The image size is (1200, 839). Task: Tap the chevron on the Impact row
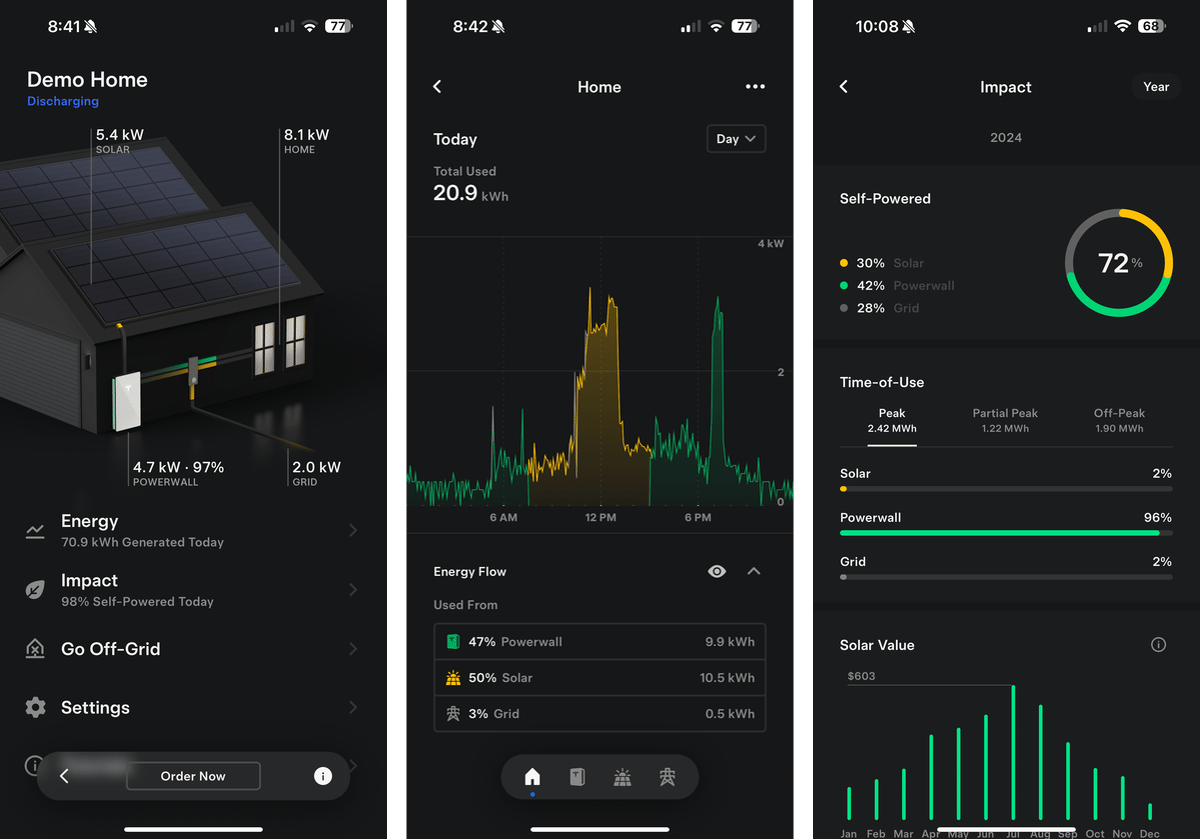click(353, 590)
